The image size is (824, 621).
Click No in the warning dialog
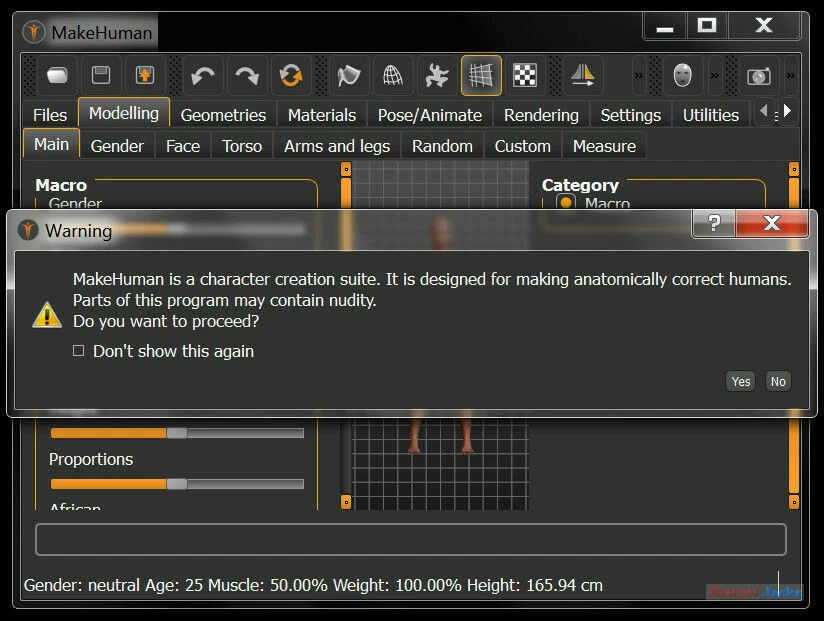tap(778, 381)
